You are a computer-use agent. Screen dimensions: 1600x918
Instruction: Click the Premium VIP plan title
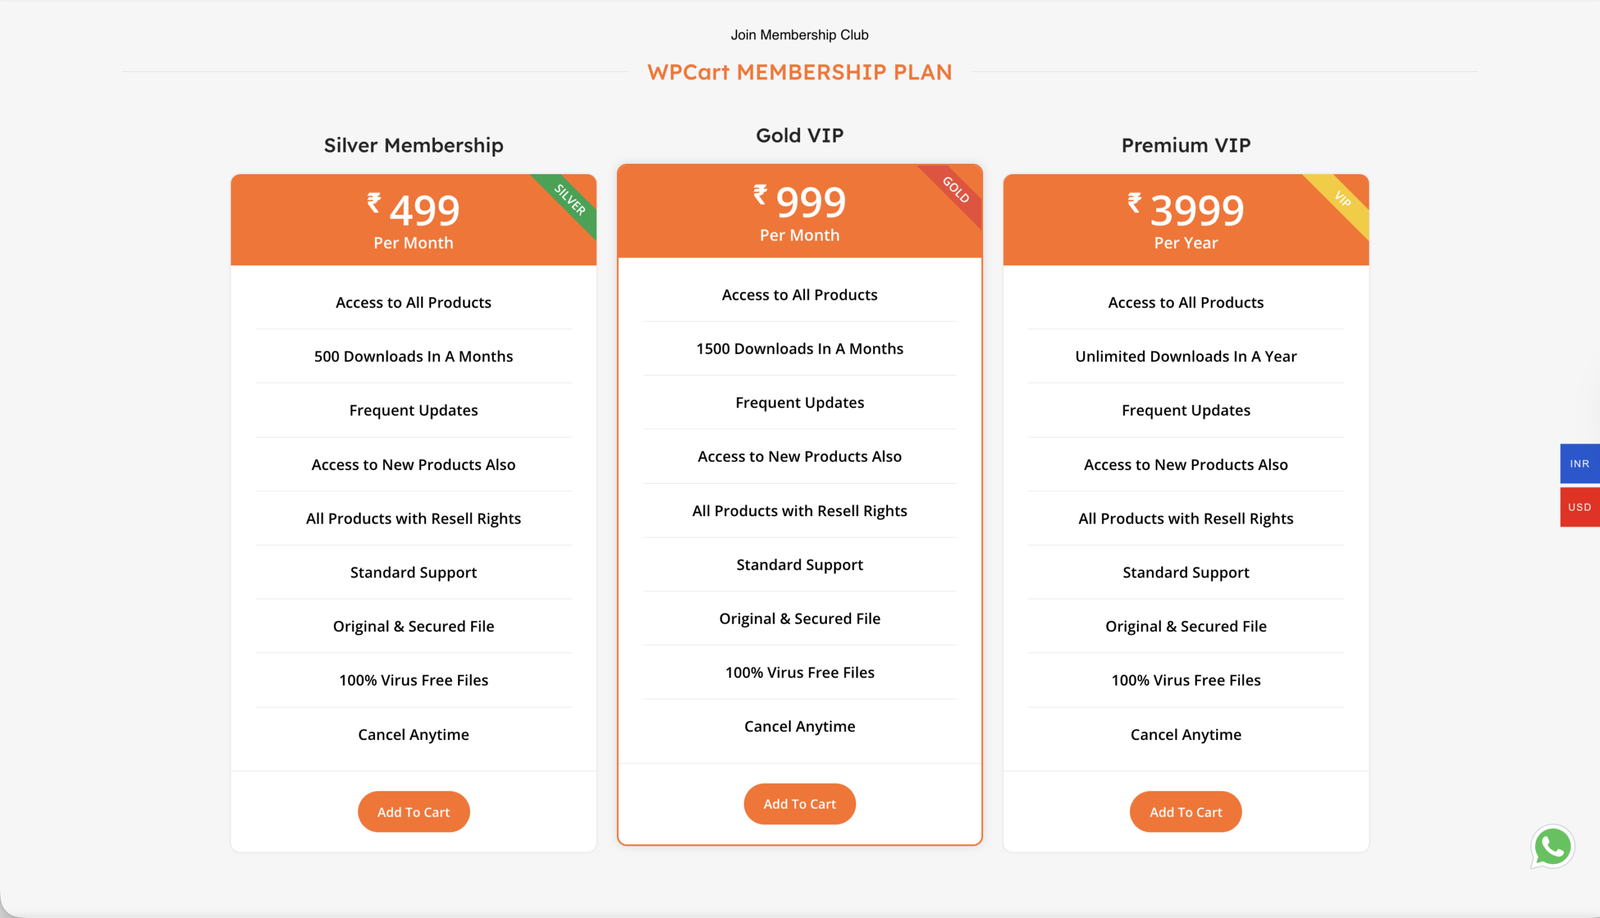[x=1185, y=145]
